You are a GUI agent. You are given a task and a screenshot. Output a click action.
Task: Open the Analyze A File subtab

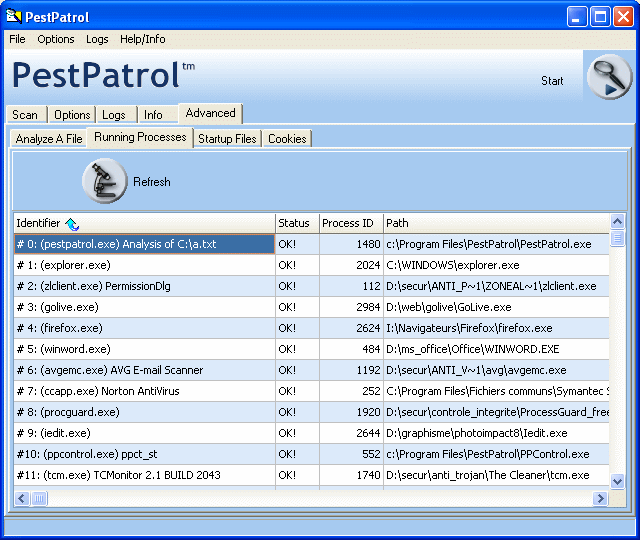pos(49,139)
